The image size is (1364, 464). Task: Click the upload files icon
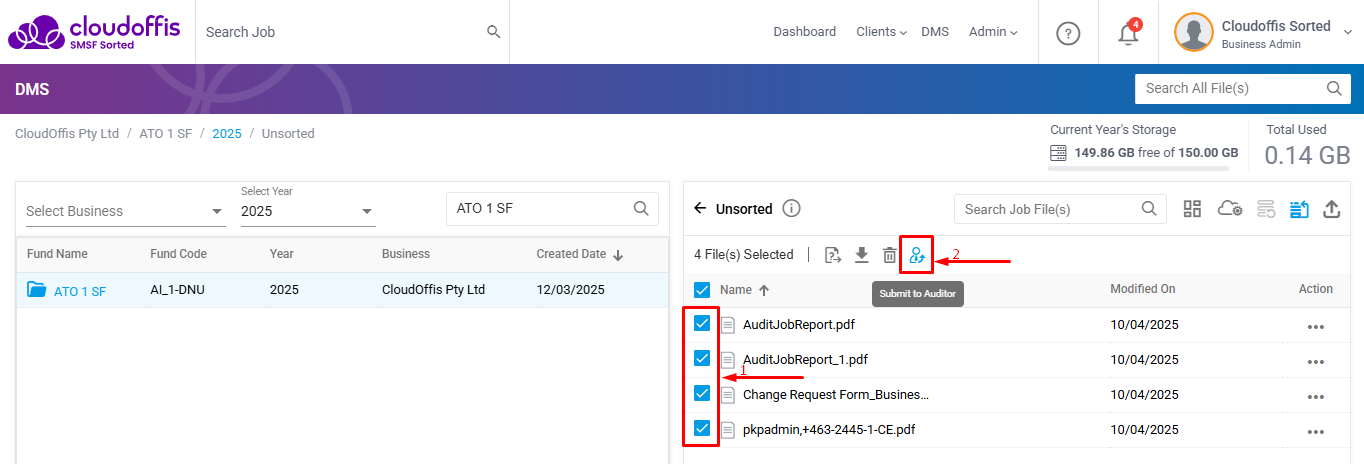(1331, 209)
